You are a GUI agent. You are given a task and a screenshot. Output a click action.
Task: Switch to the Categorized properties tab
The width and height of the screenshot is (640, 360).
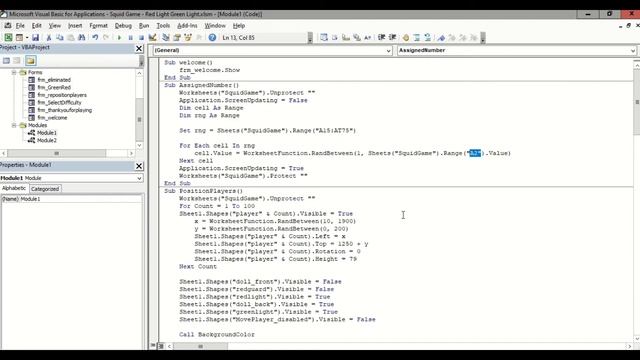coord(45,189)
